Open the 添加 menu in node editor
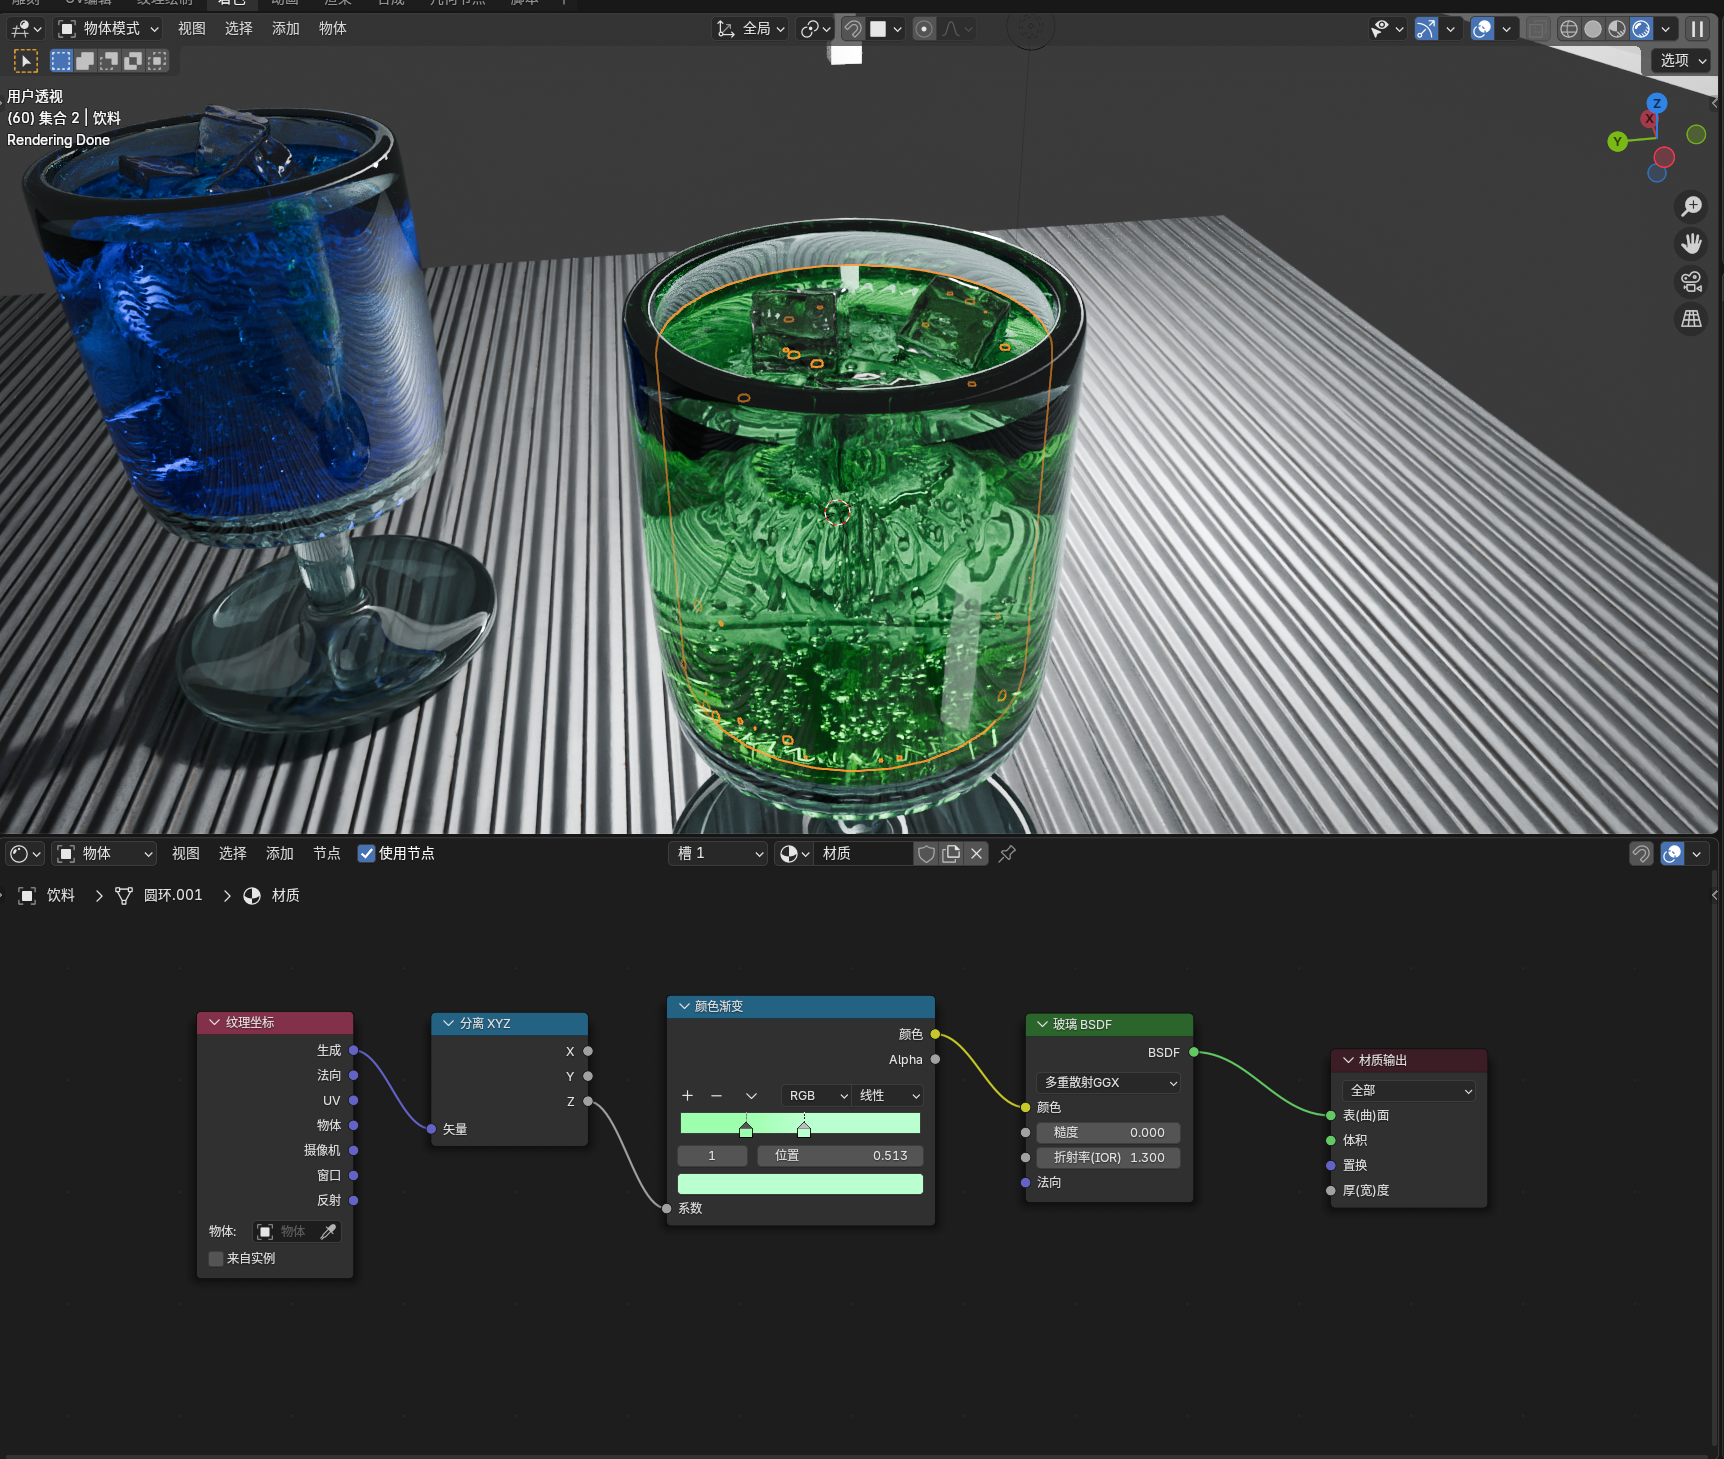1724x1459 pixels. (280, 854)
